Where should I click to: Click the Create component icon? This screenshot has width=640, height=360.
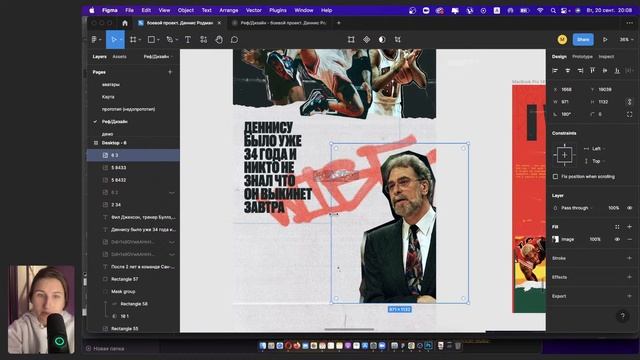pyautogui.click(x=367, y=40)
